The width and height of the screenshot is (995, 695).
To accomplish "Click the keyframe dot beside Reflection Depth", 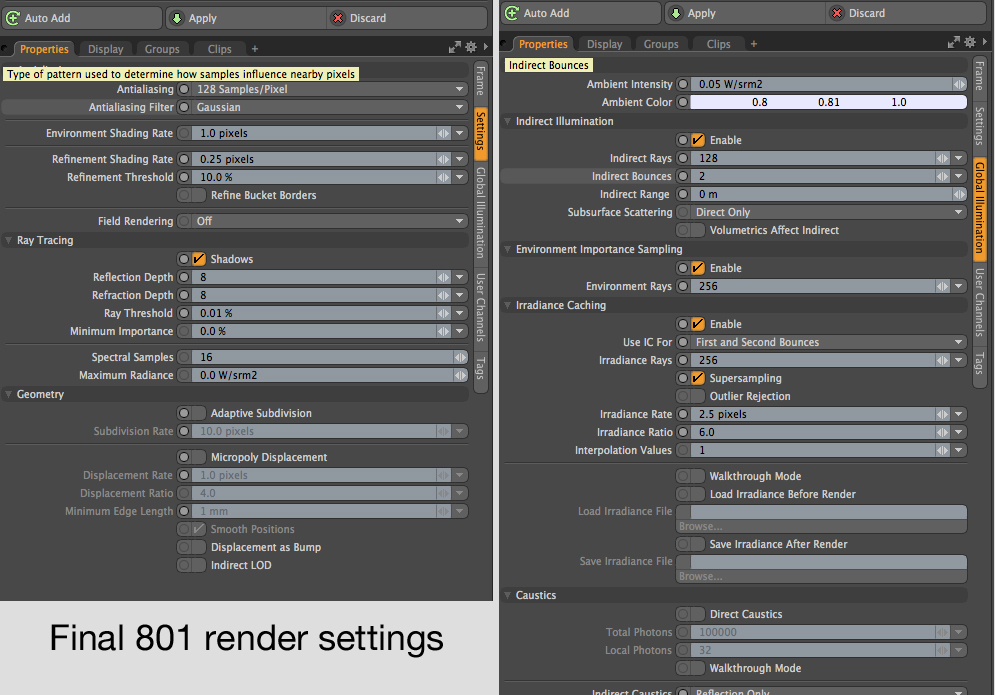I will pyautogui.click(x=183, y=277).
